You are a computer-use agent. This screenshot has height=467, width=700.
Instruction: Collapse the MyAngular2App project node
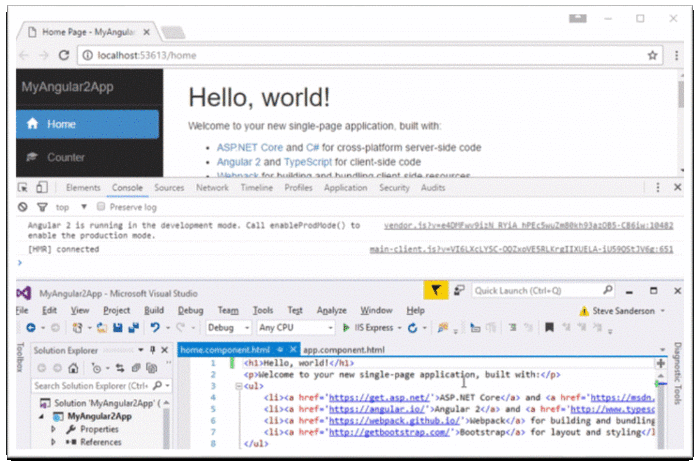tap(41, 416)
